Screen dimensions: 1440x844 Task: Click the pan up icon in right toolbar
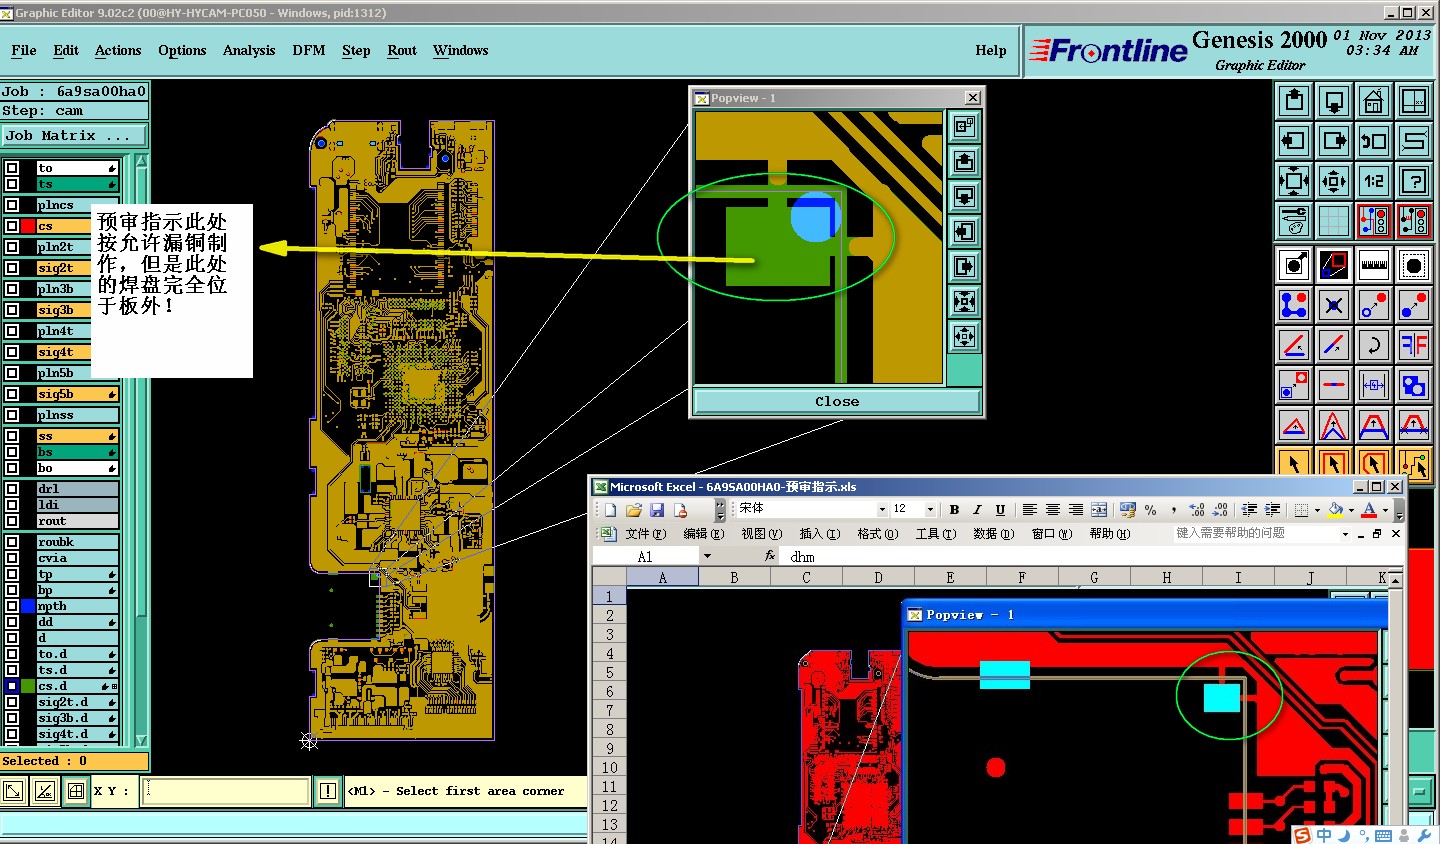(1294, 101)
